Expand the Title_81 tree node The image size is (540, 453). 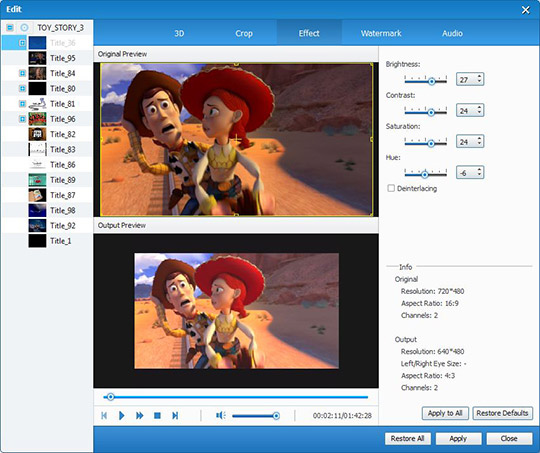(22, 104)
